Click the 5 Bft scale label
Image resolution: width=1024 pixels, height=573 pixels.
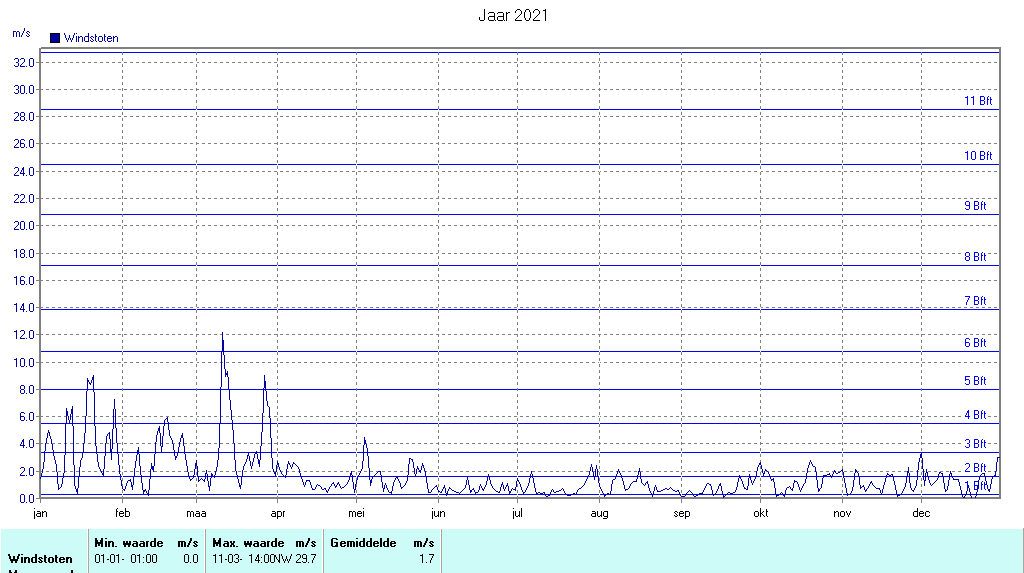(975, 381)
